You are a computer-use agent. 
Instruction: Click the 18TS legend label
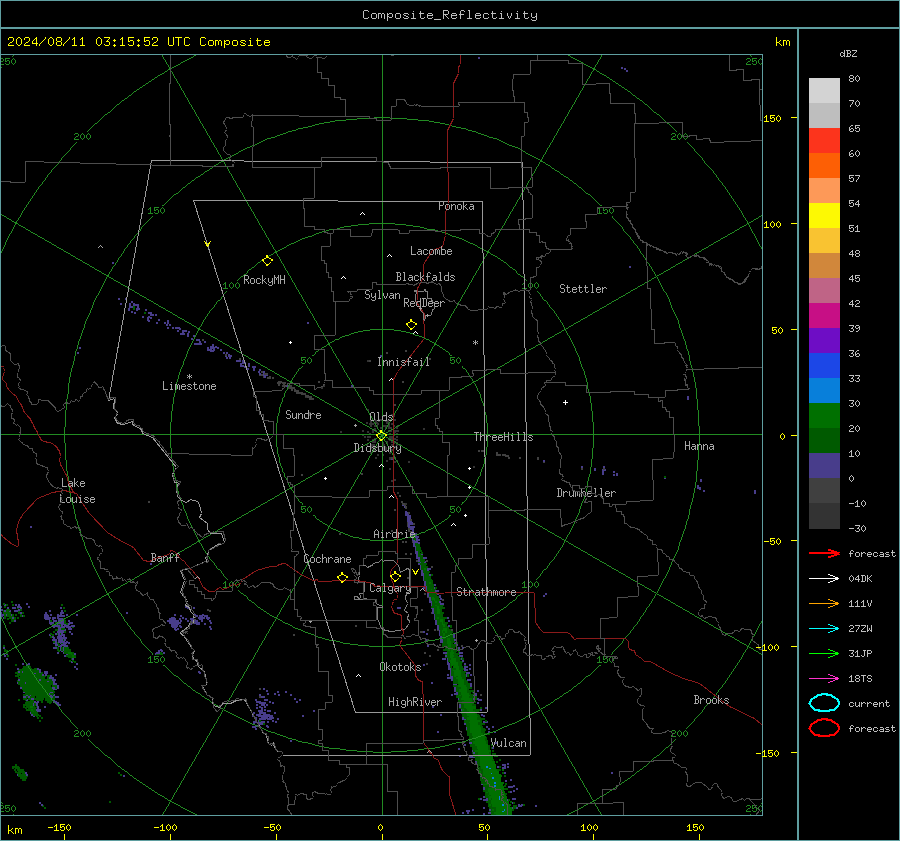pyautogui.click(x=860, y=679)
